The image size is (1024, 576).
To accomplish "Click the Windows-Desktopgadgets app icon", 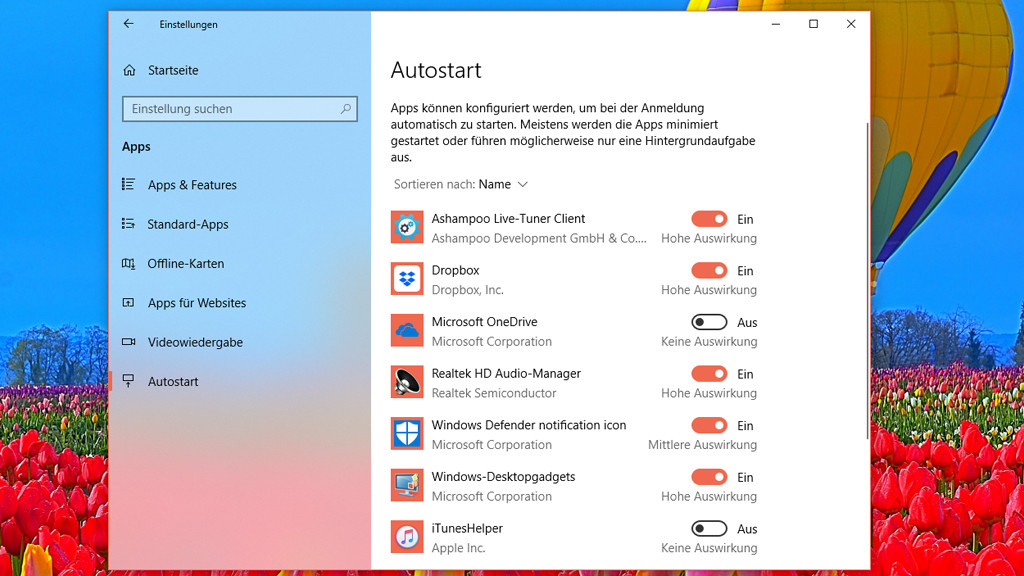I will [x=407, y=485].
